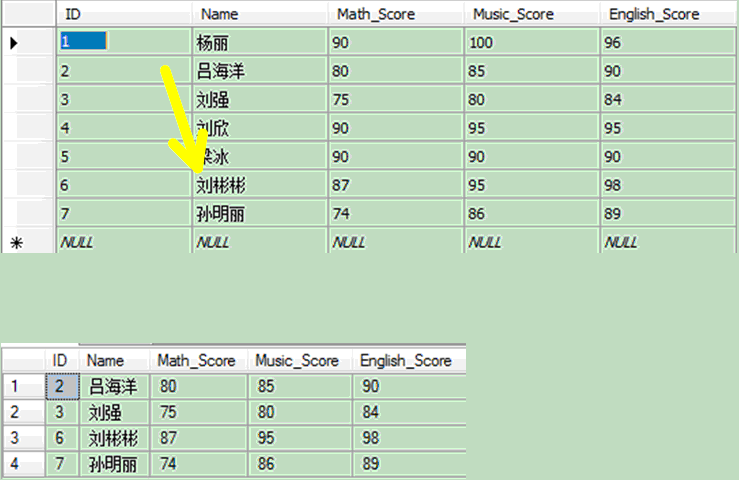Click the ID column header in lower grid
Viewport: 739px width, 480px height.
[61, 360]
